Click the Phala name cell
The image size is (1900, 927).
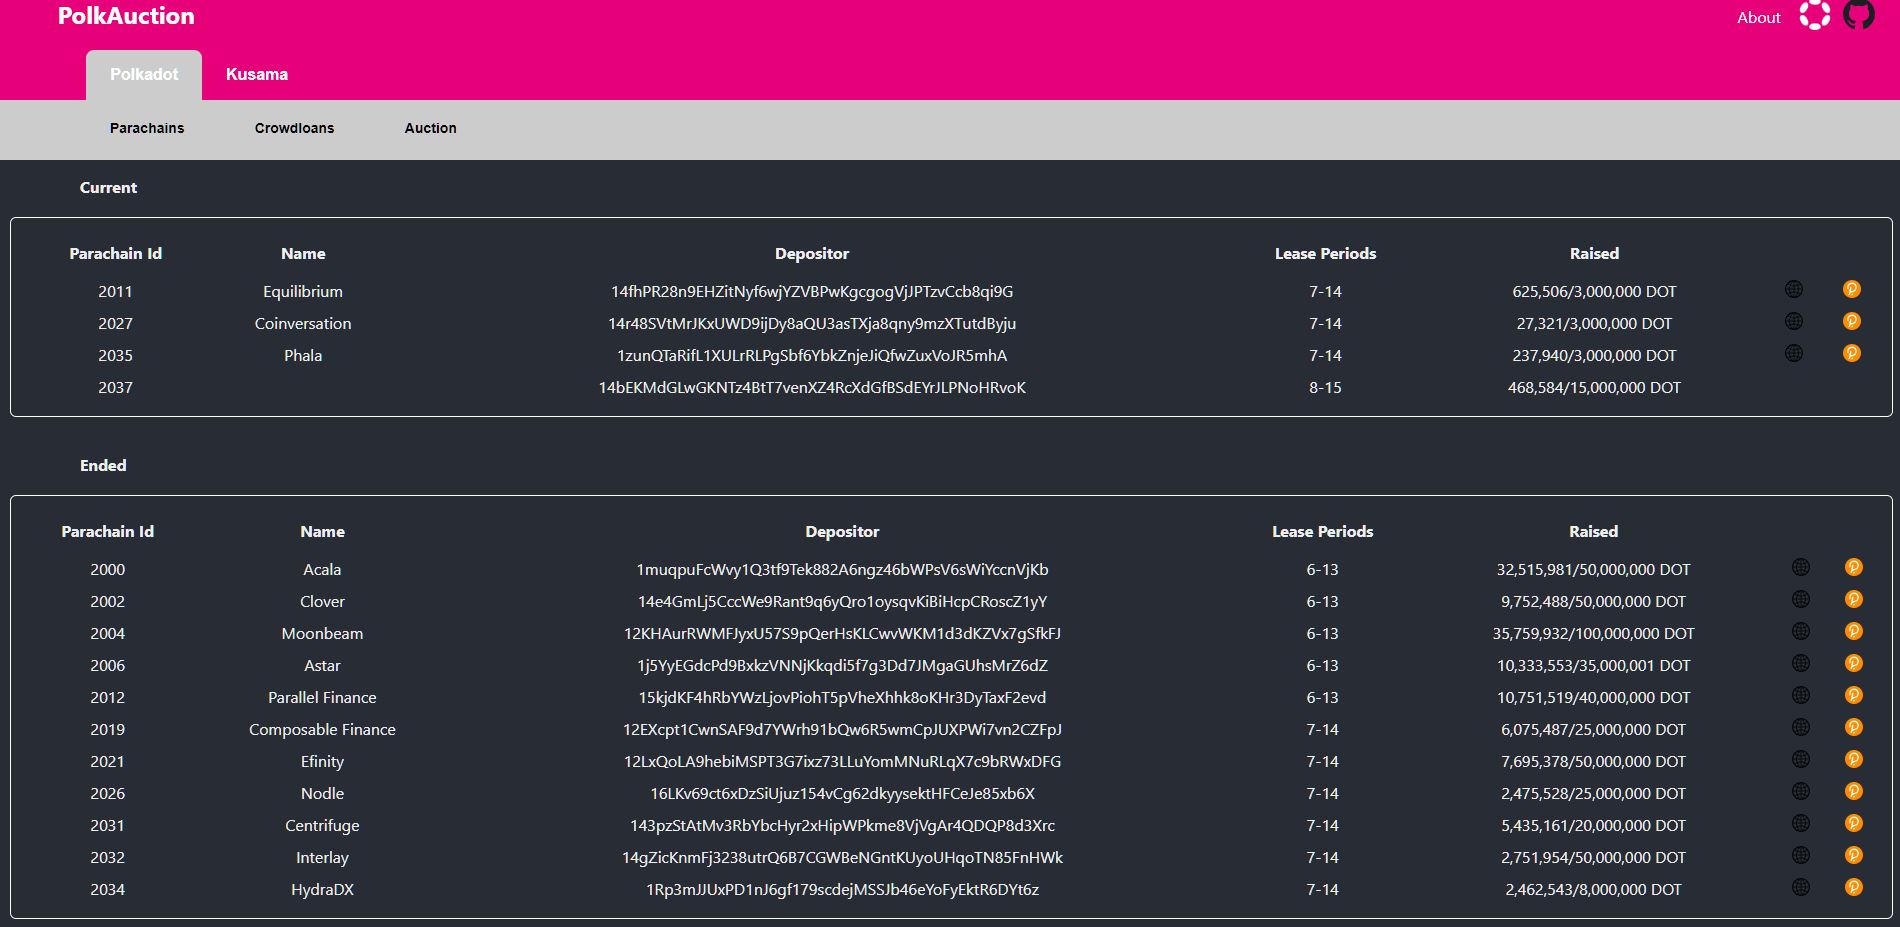tap(303, 356)
